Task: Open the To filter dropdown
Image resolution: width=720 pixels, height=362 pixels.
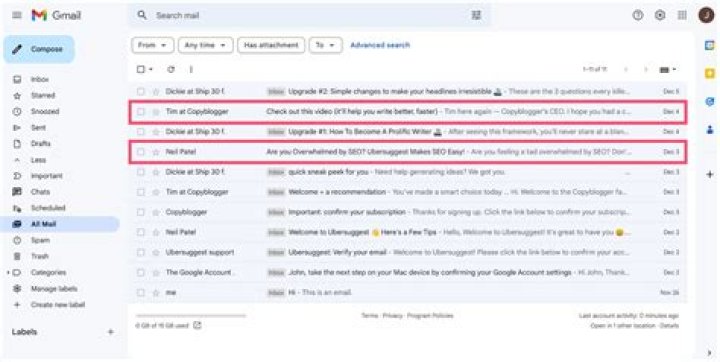Action: click(x=325, y=45)
